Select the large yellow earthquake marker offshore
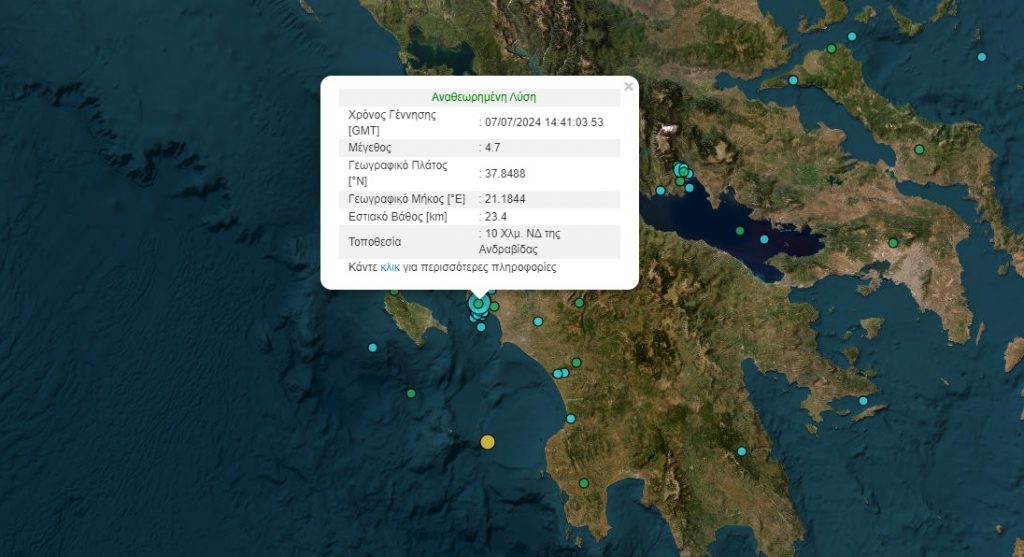 tap(487, 442)
